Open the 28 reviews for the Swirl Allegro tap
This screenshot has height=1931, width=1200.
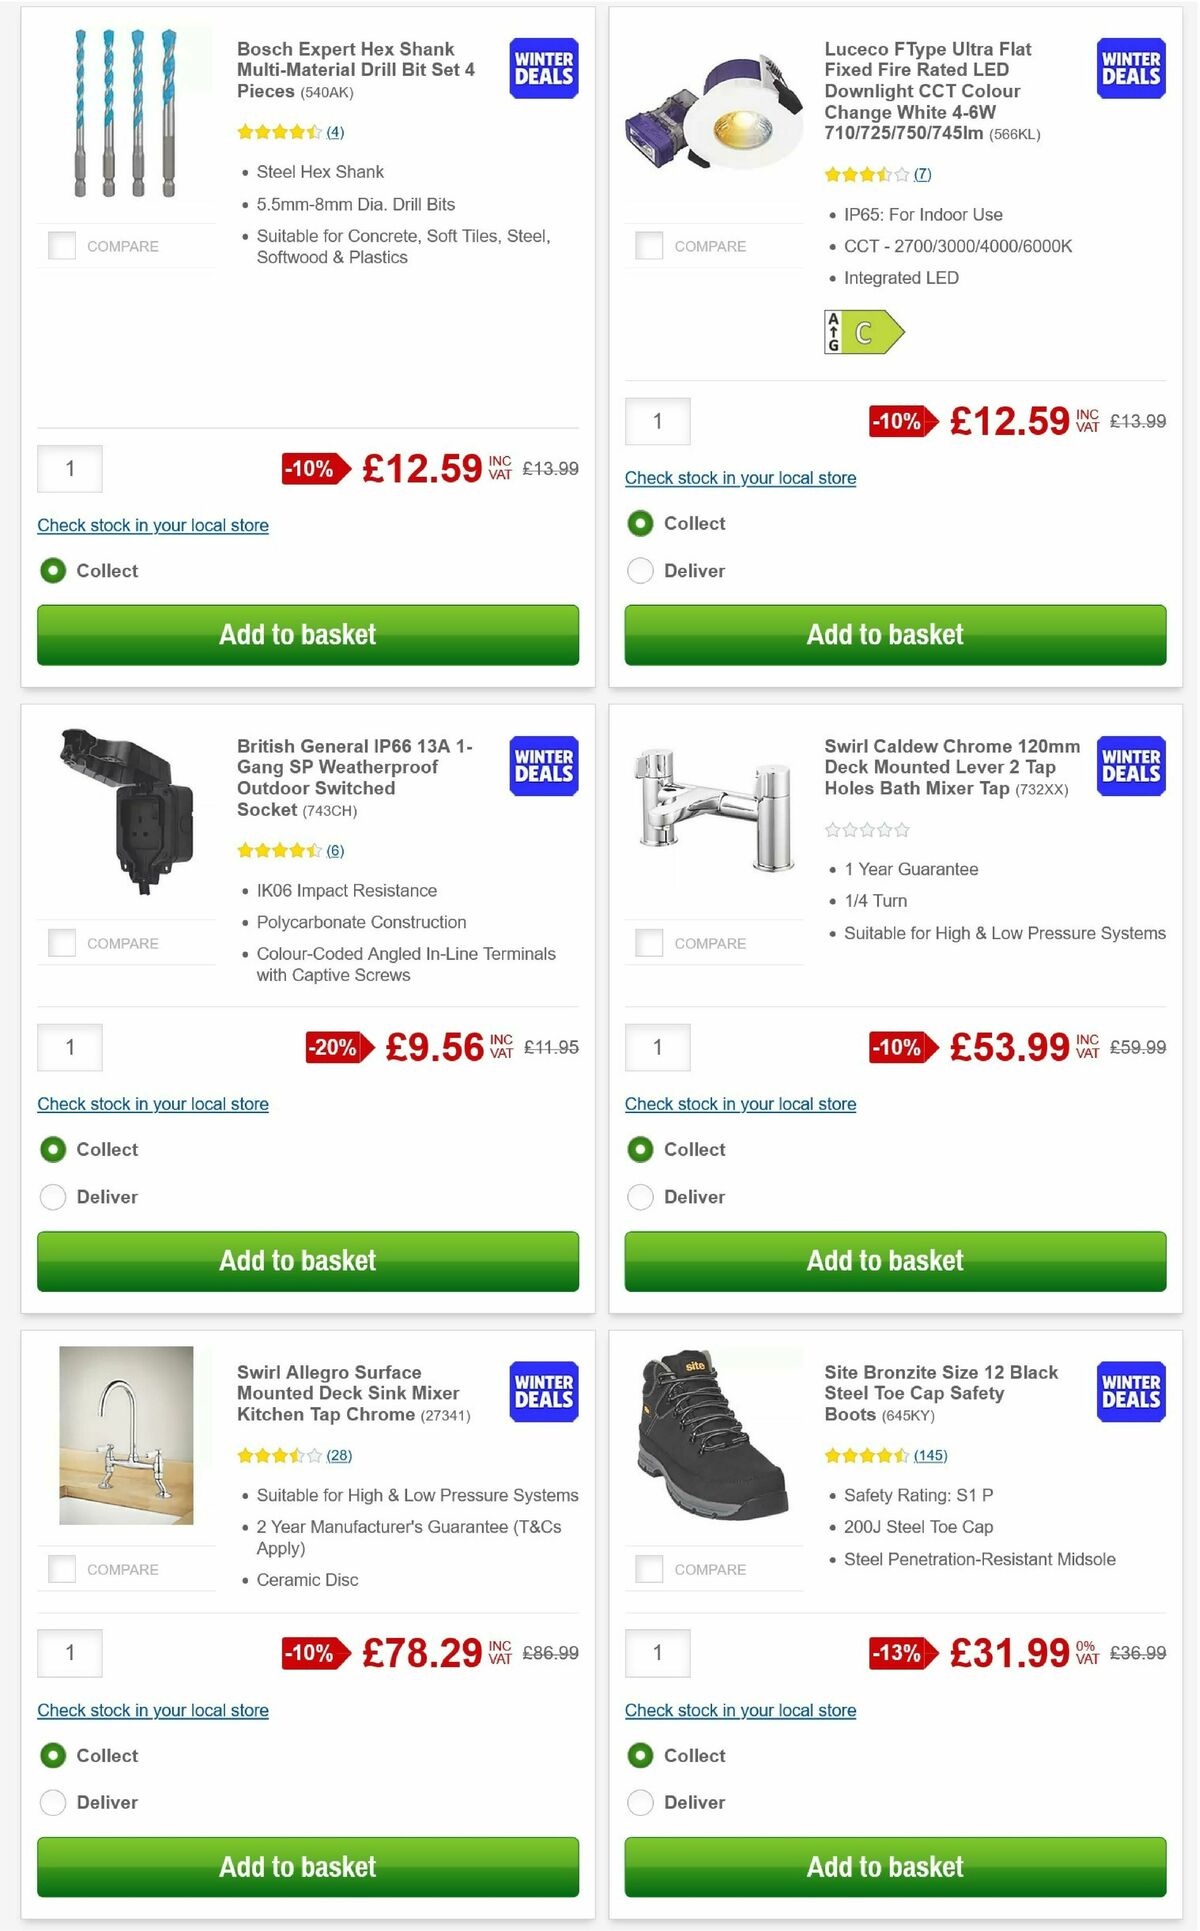point(338,1455)
